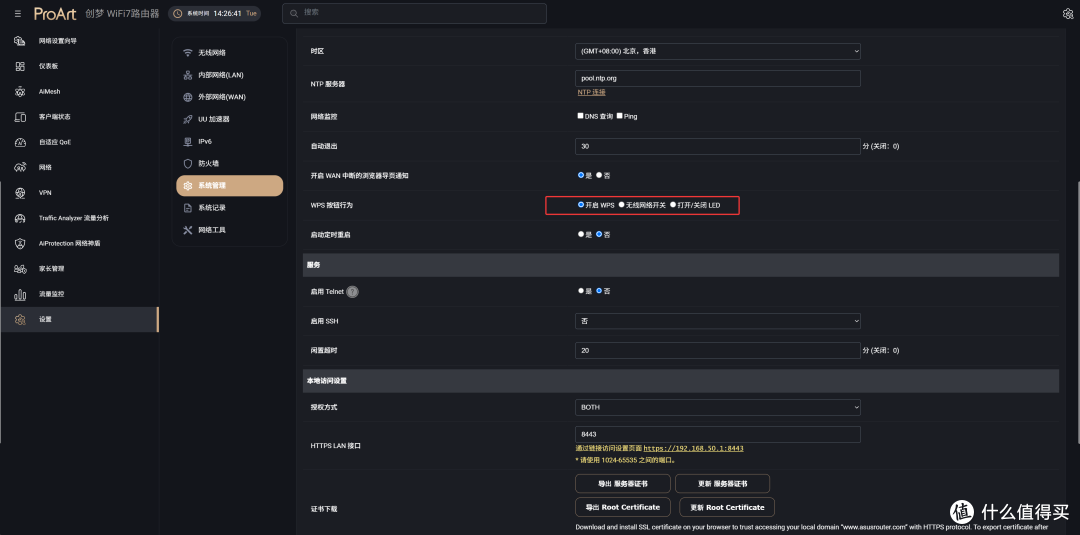Image resolution: width=1080 pixels, height=535 pixels.
Task: Click 更新 服务器证书 button
Action: point(723,483)
